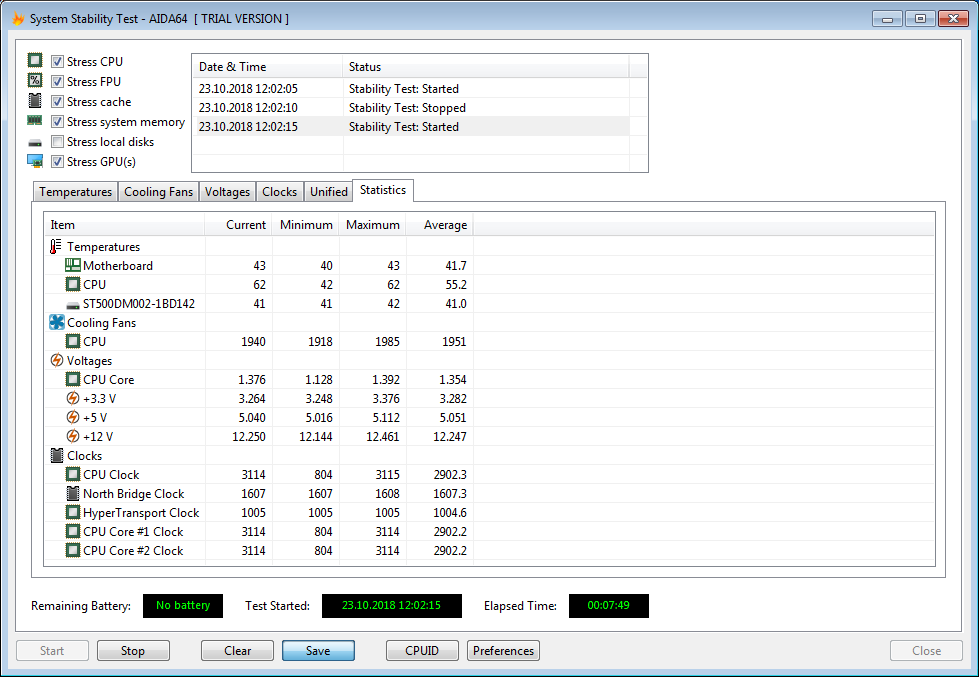
Task: Open the Unified tab
Action: 329,192
